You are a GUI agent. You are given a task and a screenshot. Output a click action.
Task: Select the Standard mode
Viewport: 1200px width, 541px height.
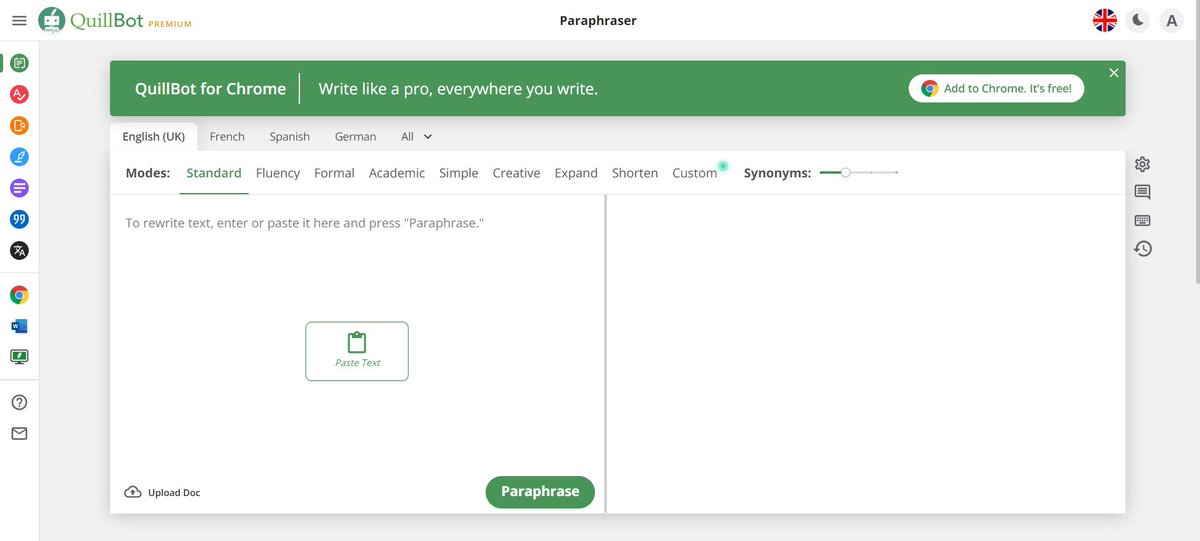214,173
